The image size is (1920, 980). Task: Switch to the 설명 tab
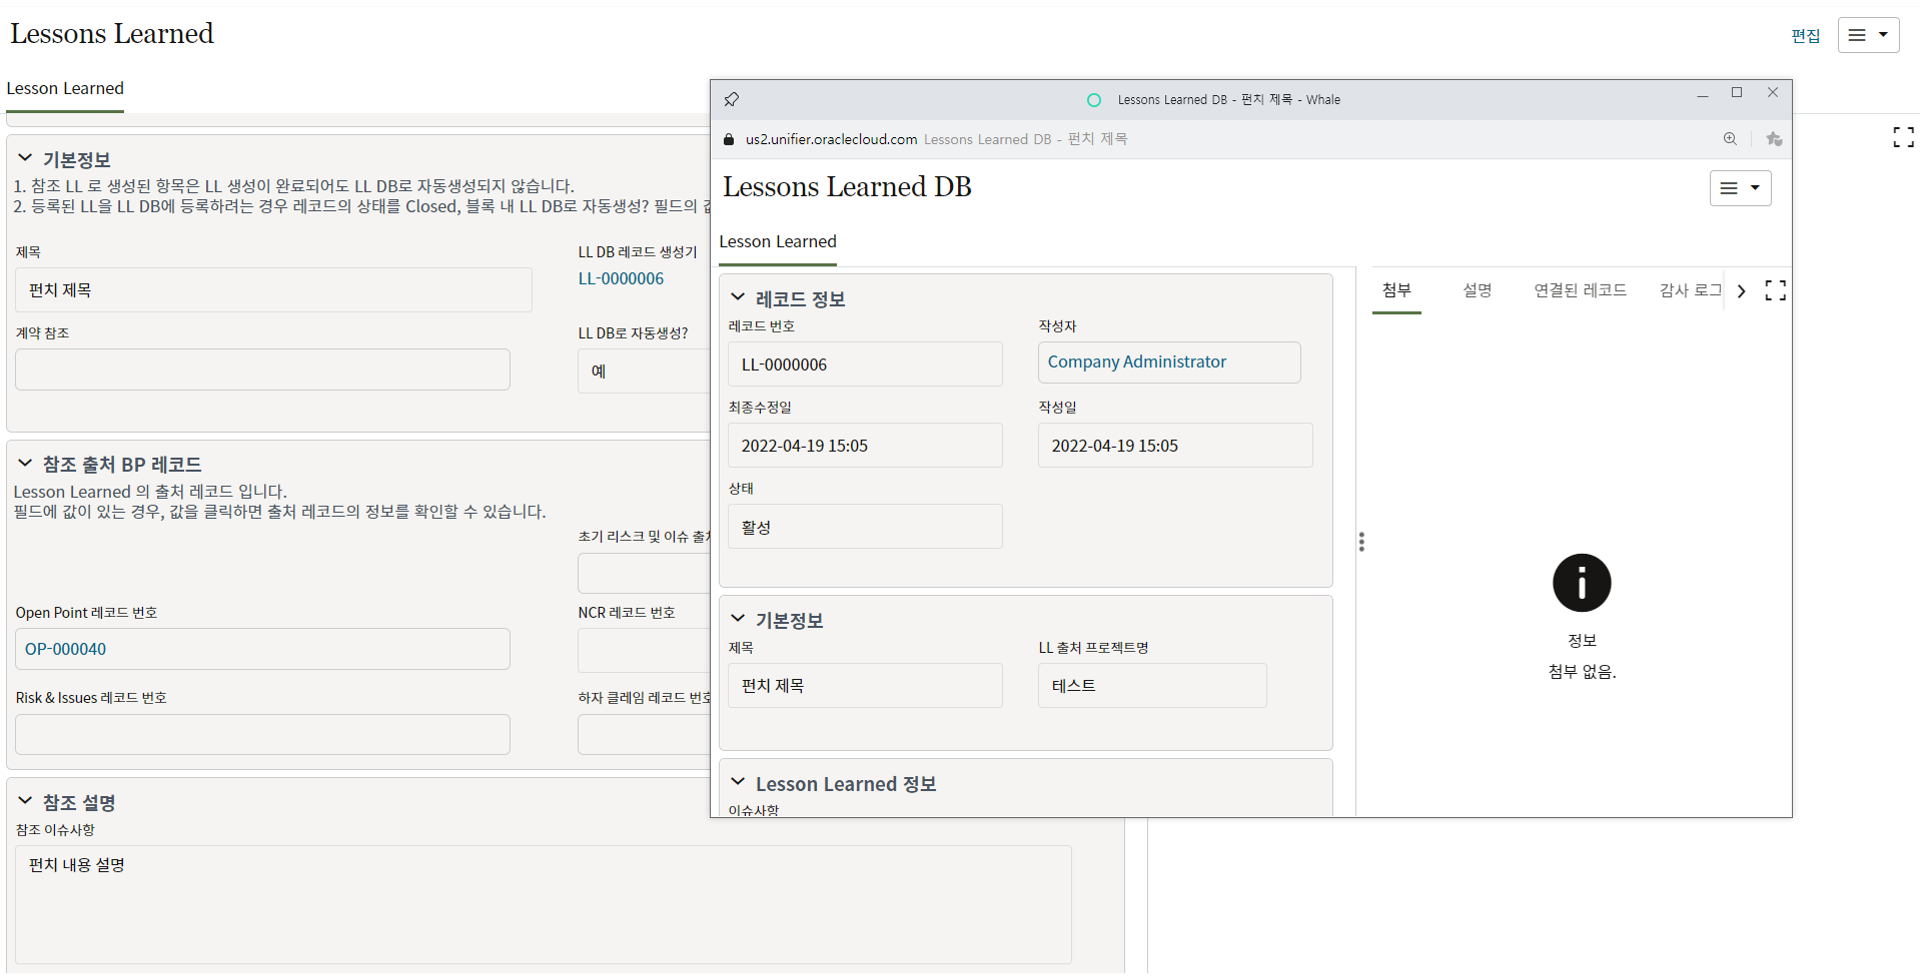1477,290
